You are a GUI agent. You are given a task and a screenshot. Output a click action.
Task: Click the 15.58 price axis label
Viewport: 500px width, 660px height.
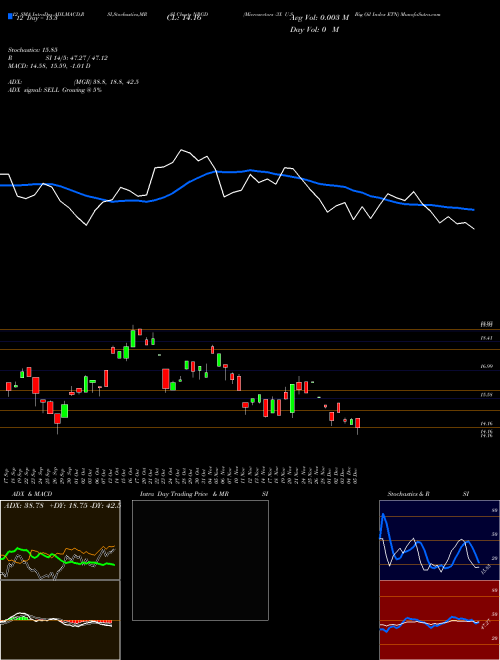pos(486,395)
